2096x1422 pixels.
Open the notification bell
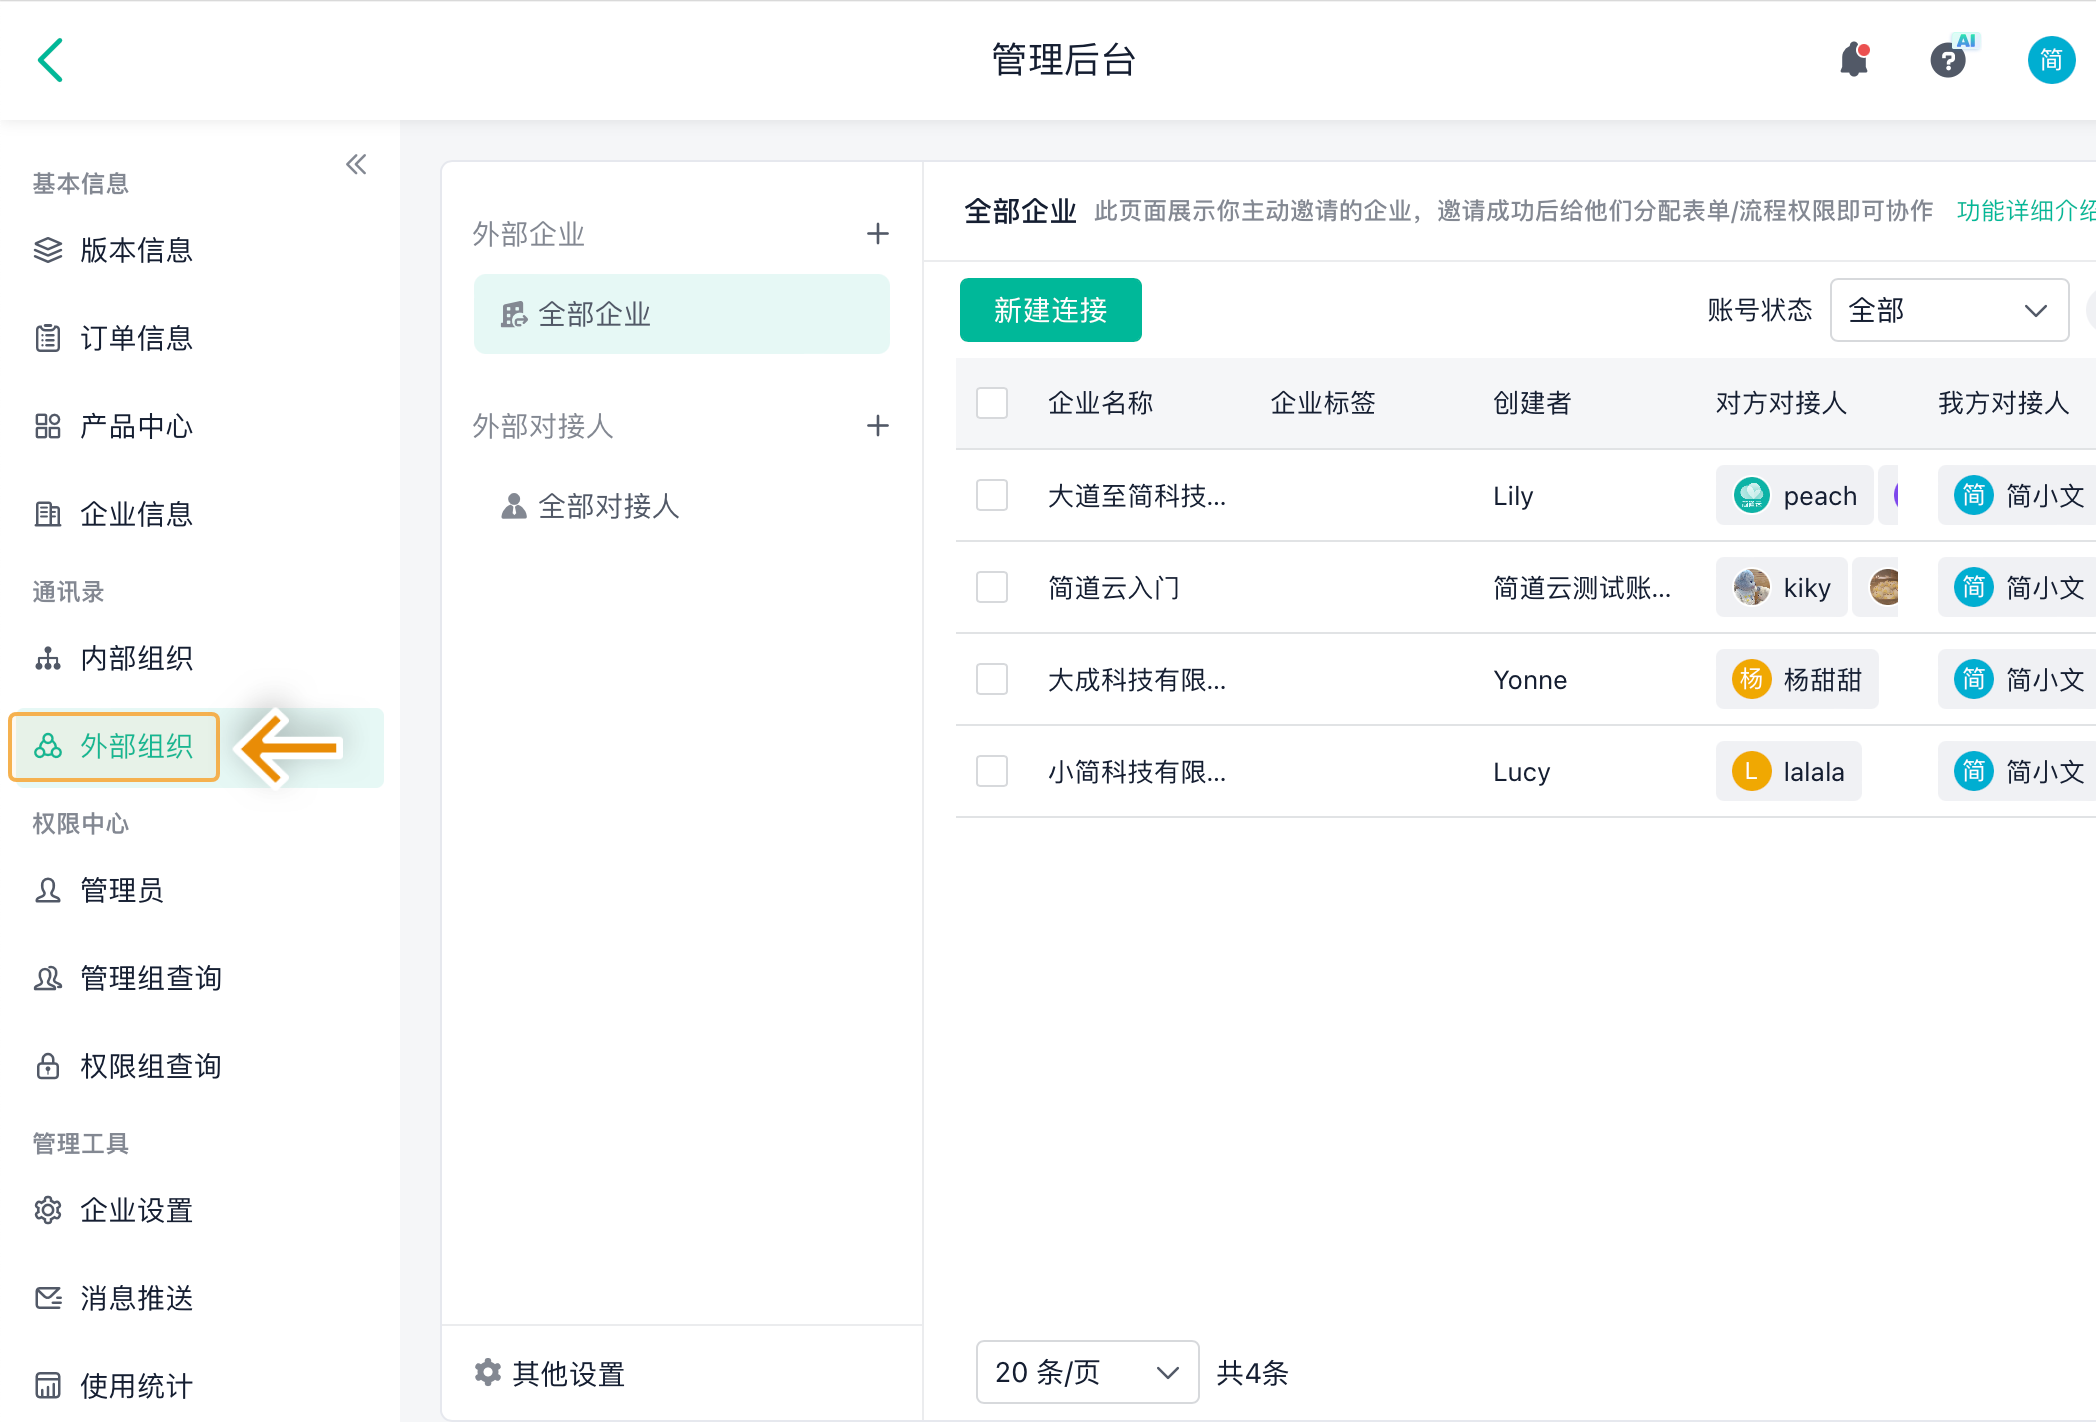pos(1853,60)
